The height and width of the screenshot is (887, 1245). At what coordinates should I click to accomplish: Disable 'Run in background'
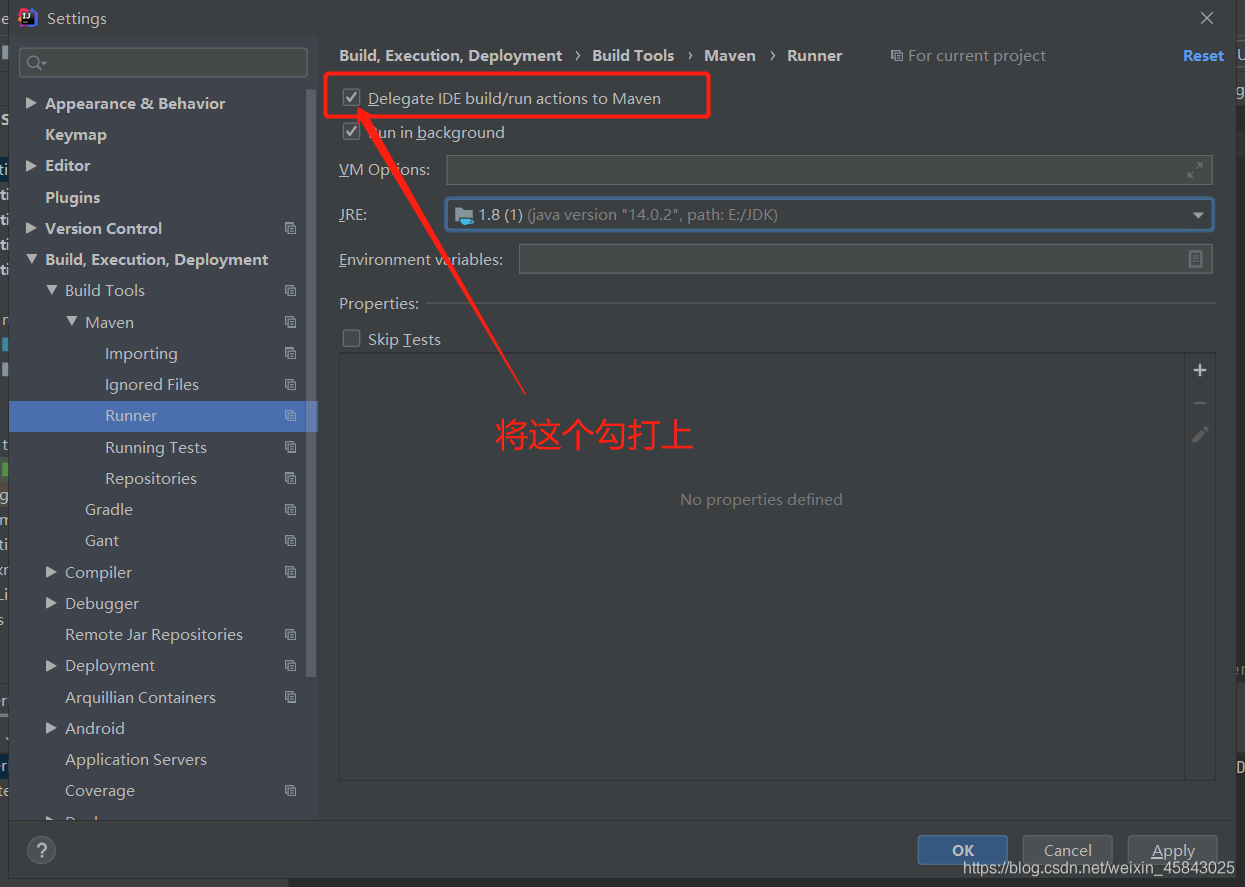tap(351, 131)
